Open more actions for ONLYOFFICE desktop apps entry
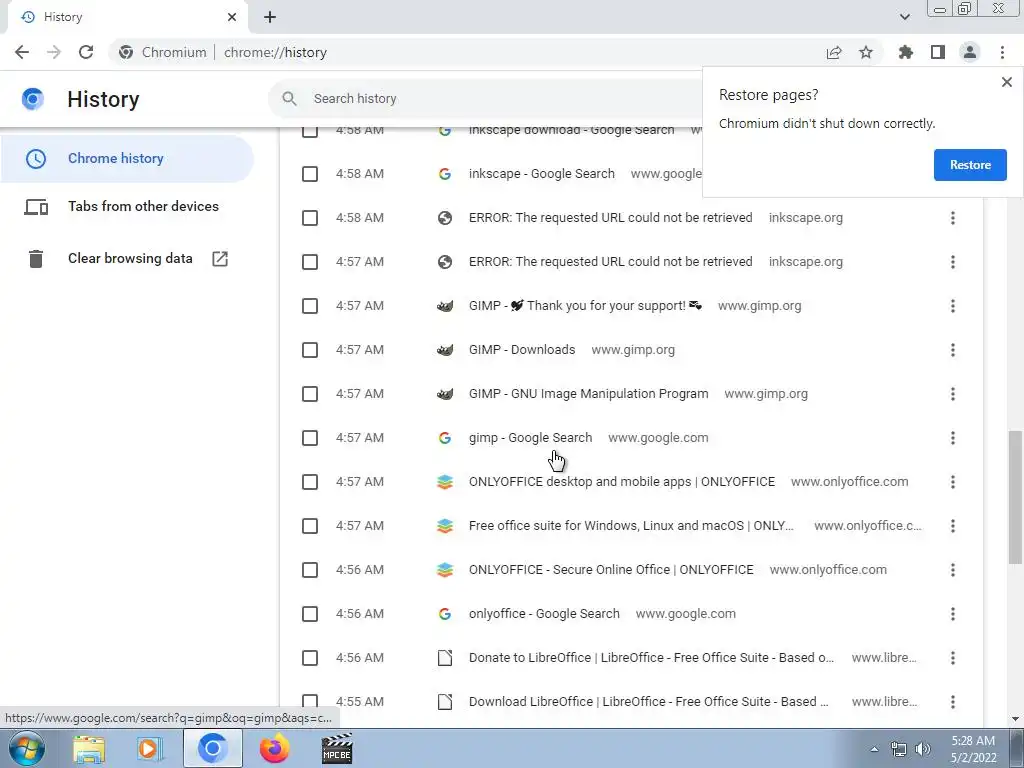 [953, 482]
